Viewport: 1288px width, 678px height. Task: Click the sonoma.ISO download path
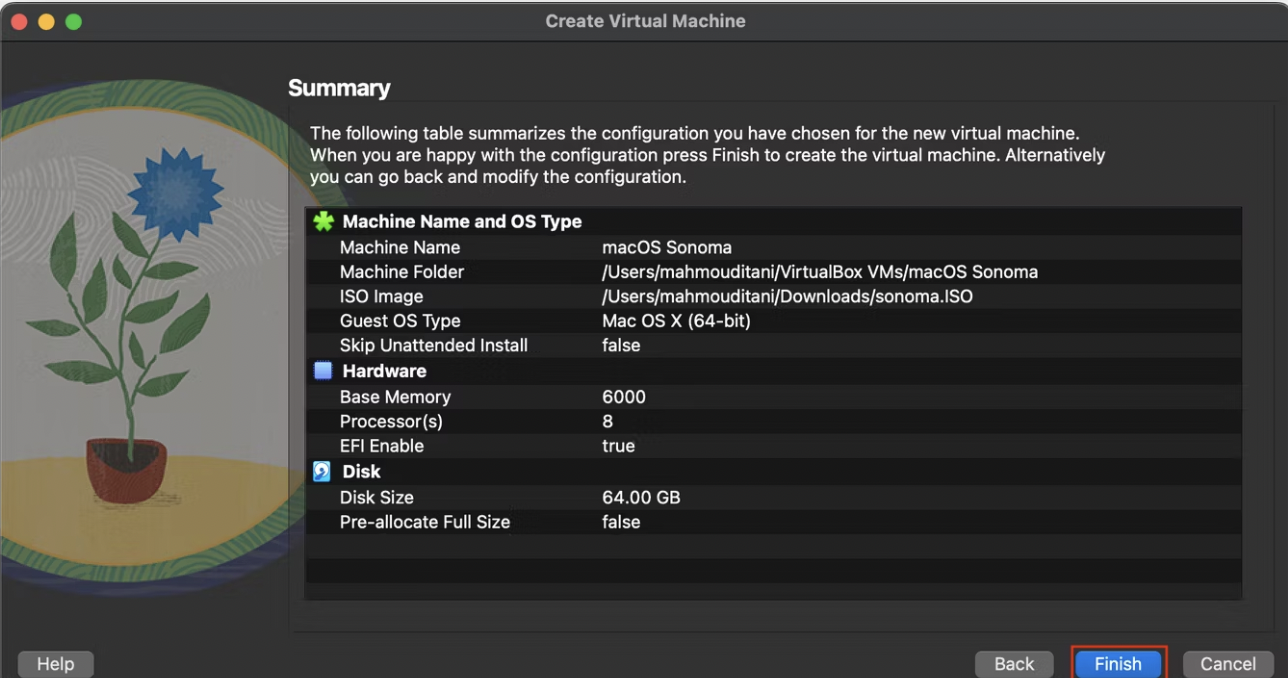pos(787,297)
